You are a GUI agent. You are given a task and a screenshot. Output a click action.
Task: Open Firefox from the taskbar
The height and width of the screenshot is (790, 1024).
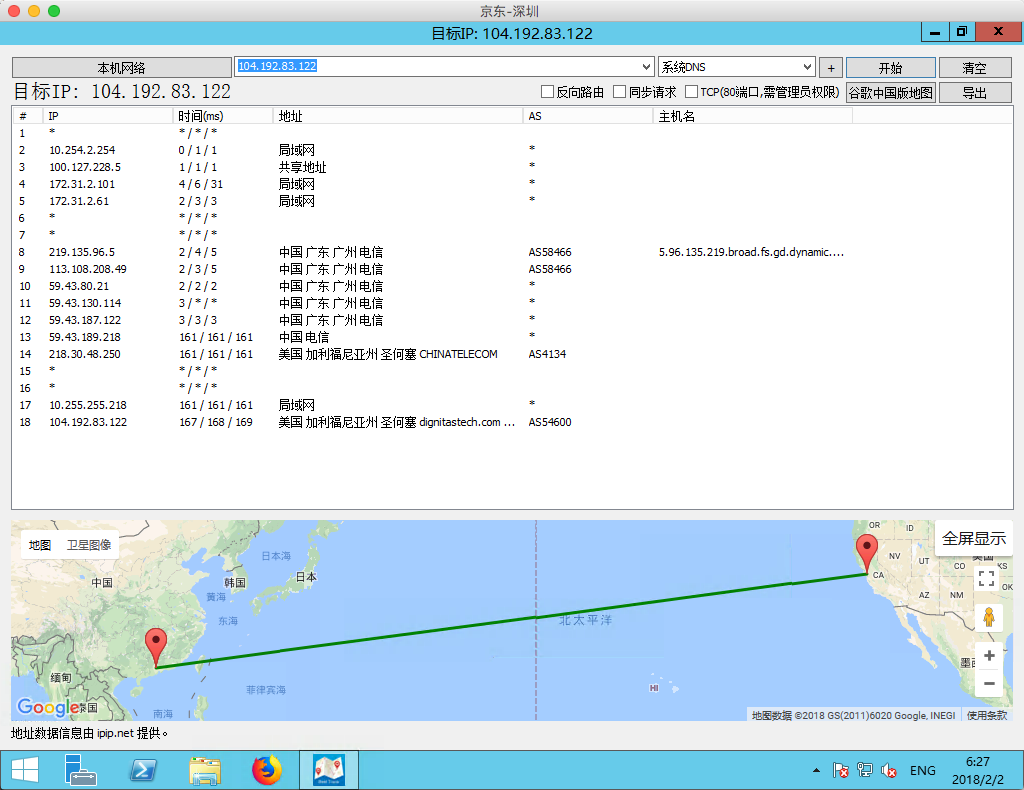point(267,770)
